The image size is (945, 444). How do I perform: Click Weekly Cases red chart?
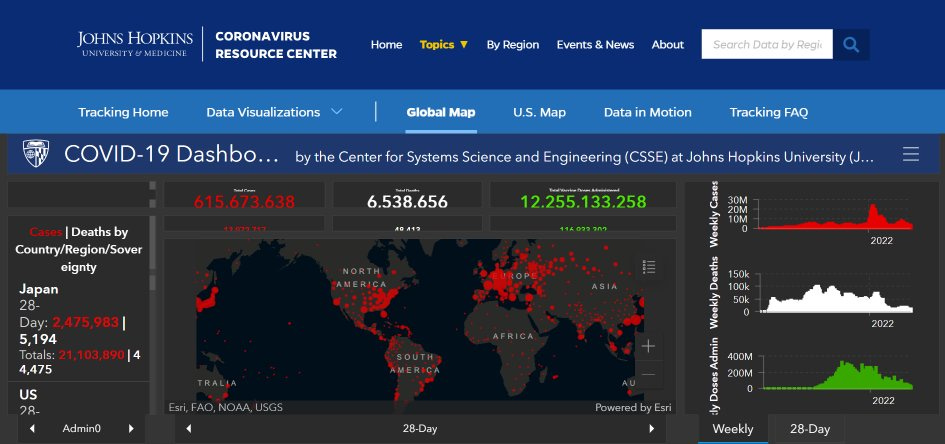[x=835, y=216]
